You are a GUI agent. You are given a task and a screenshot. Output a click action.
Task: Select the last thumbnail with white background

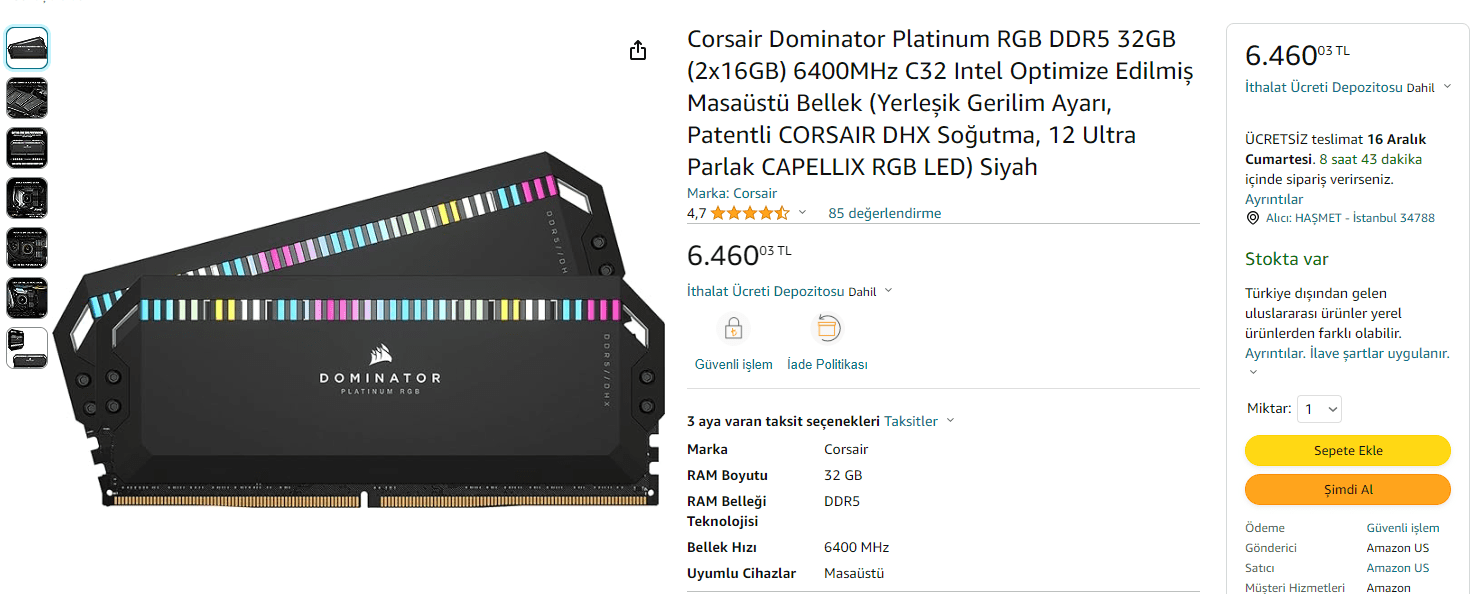click(x=27, y=348)
